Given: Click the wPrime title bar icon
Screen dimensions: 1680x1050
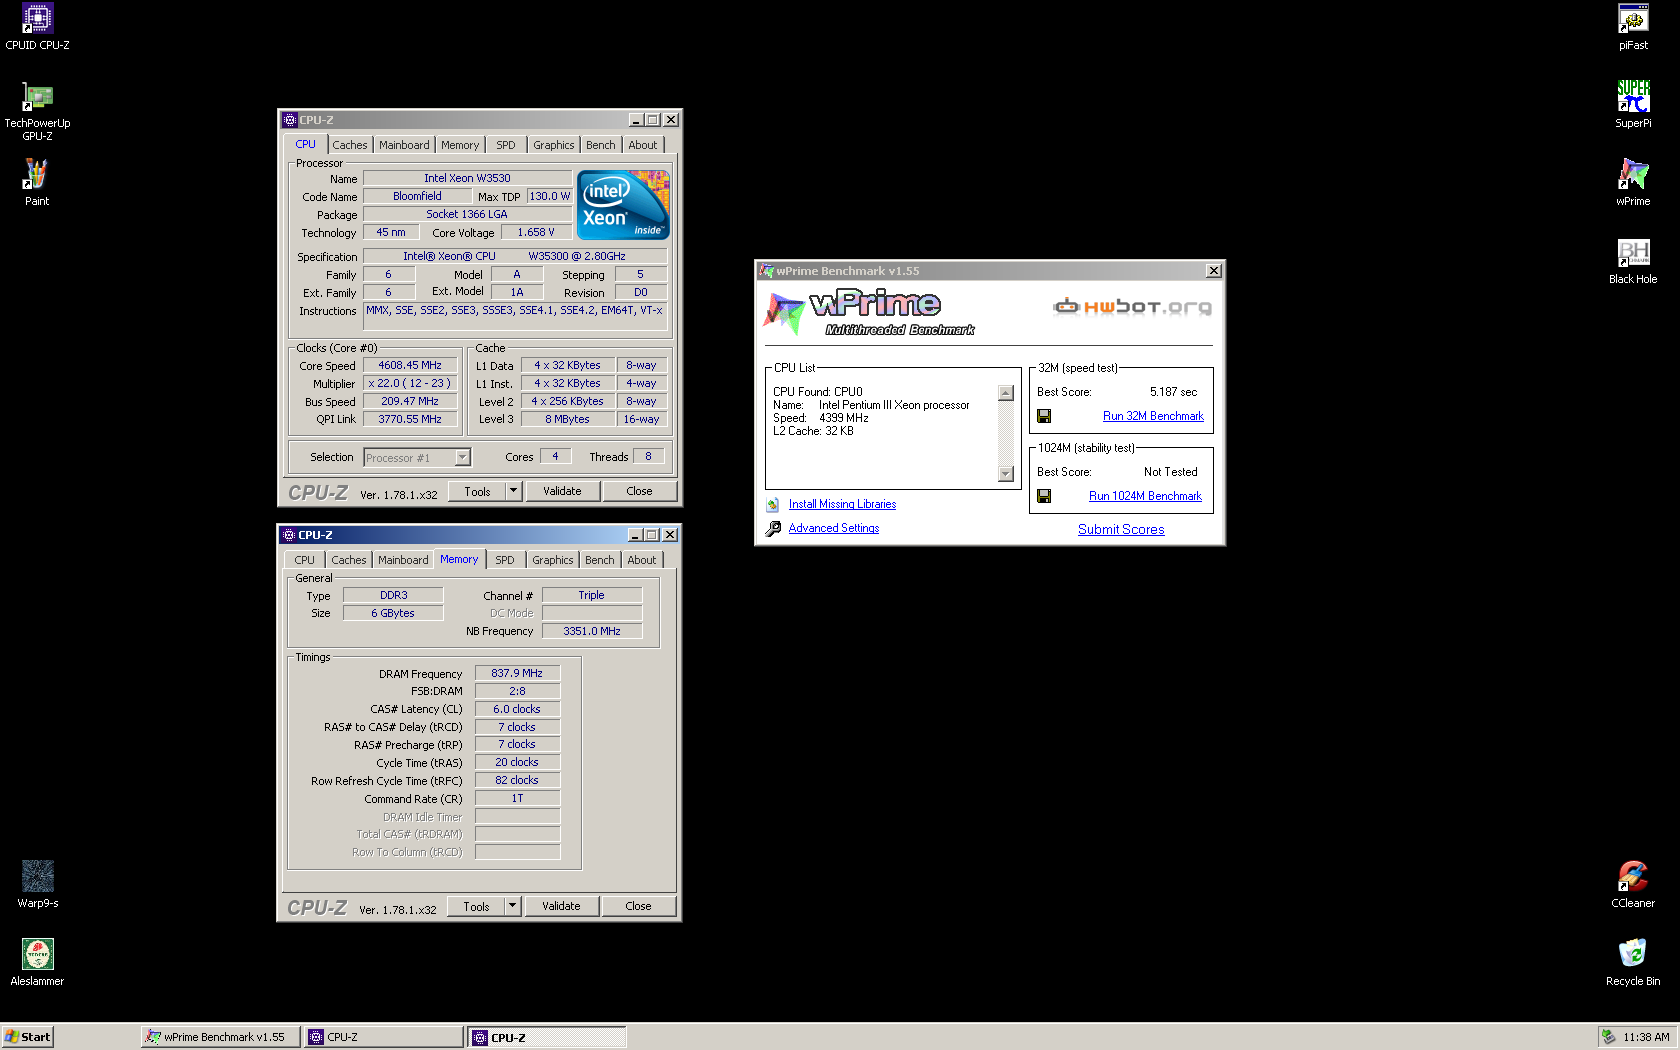Looking at the screenshot, I should [x=767, y=271].
